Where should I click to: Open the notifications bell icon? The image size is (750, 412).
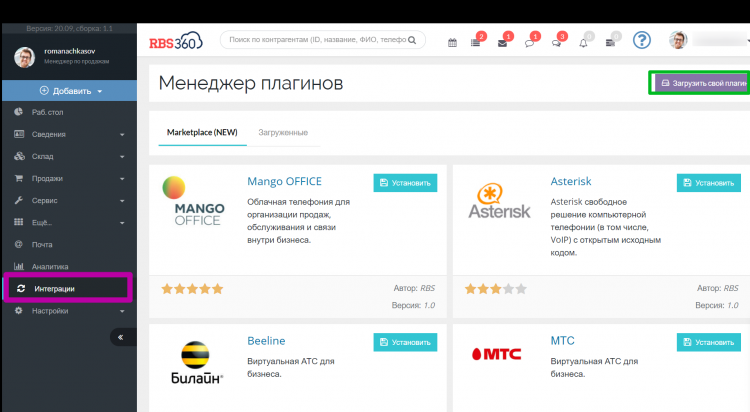(x=583, y=43)
